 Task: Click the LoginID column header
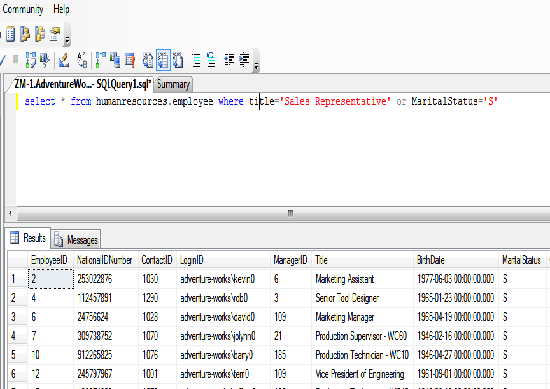pyautogui.click(x=223, y=260)
